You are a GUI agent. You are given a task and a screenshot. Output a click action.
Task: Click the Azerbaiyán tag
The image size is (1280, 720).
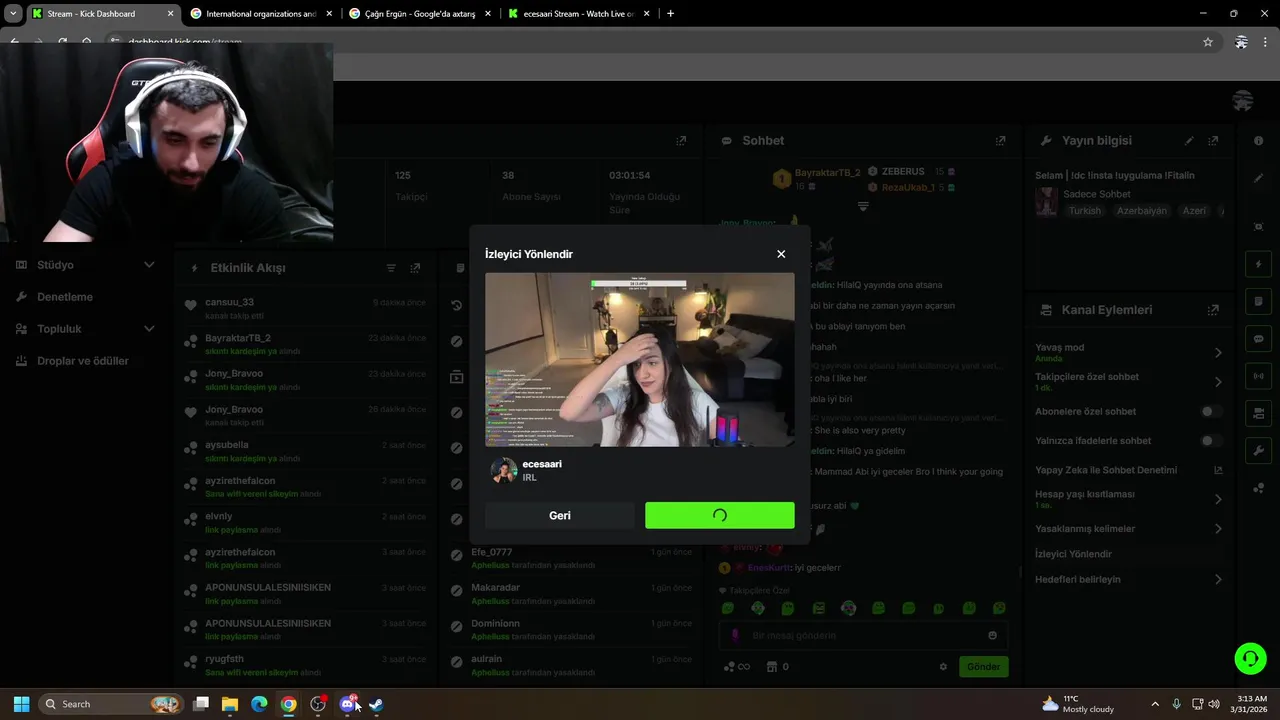(1141, 211)
